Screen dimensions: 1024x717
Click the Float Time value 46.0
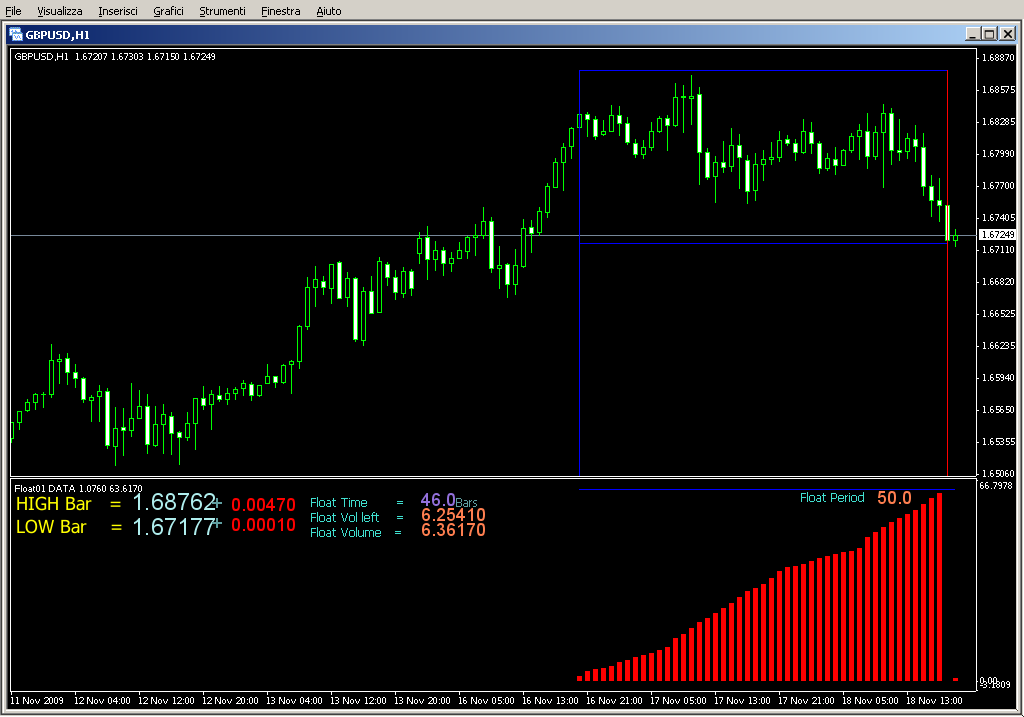(438, 500)
